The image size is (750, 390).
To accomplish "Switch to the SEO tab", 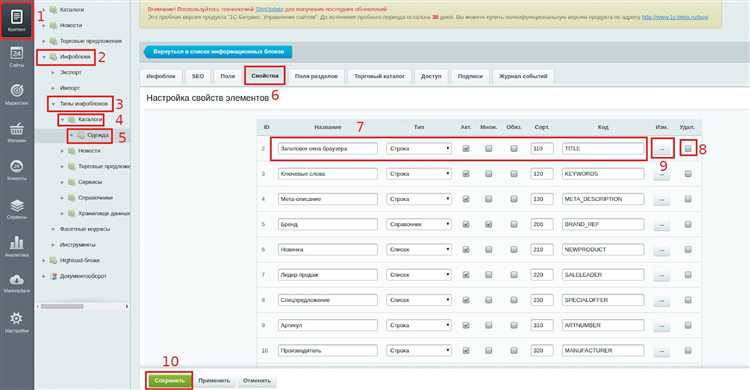I will click(198, 76).
